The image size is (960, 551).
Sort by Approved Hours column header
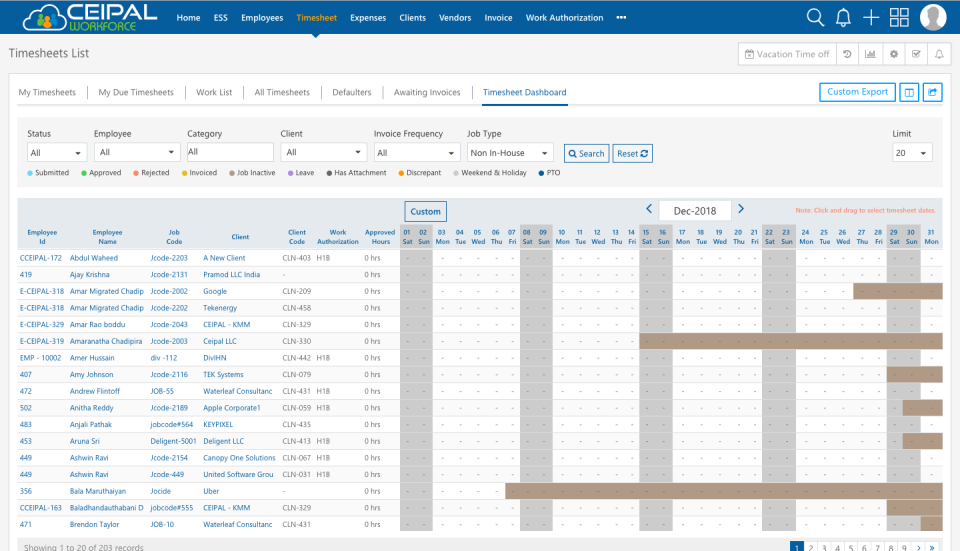tap(380, 237)
